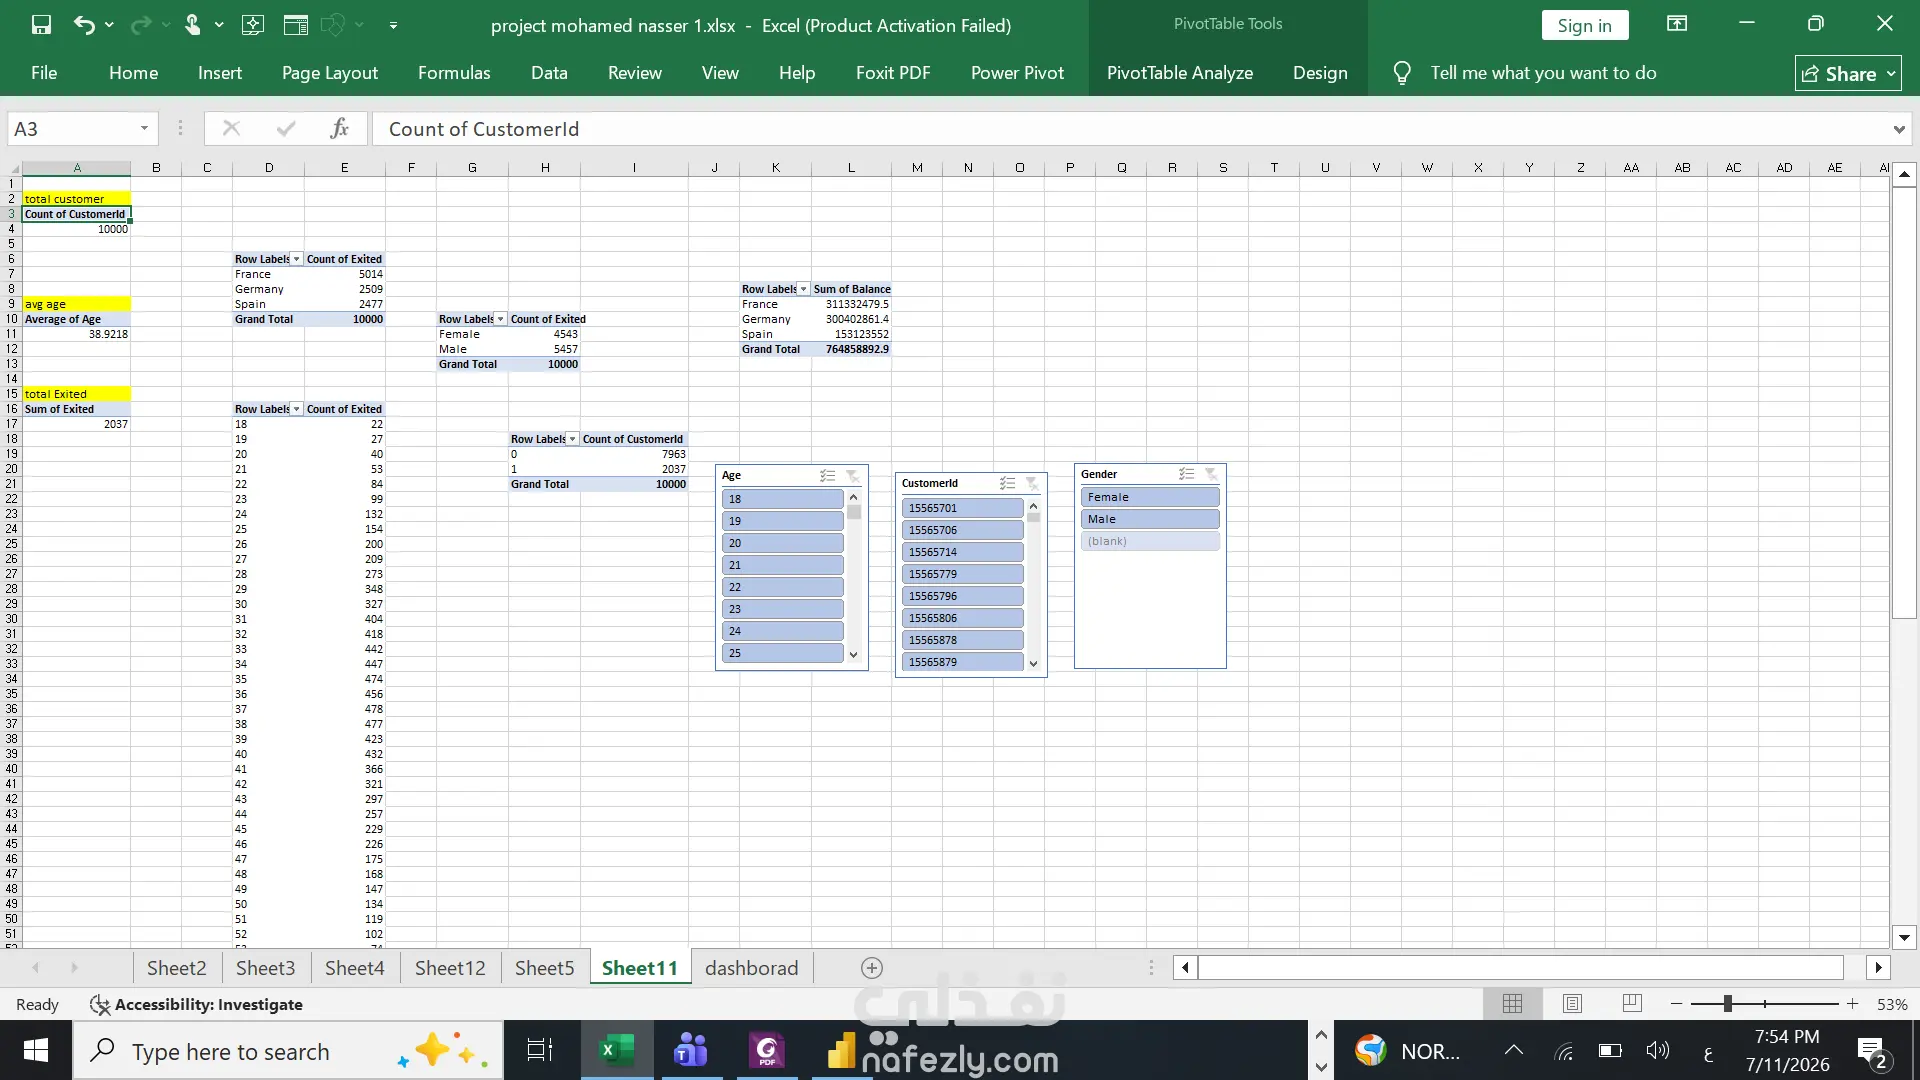This screenshot has height=1080, width=1920.
Task: Switch to Normal view in status bar
Action: tap(1512, 1004)
